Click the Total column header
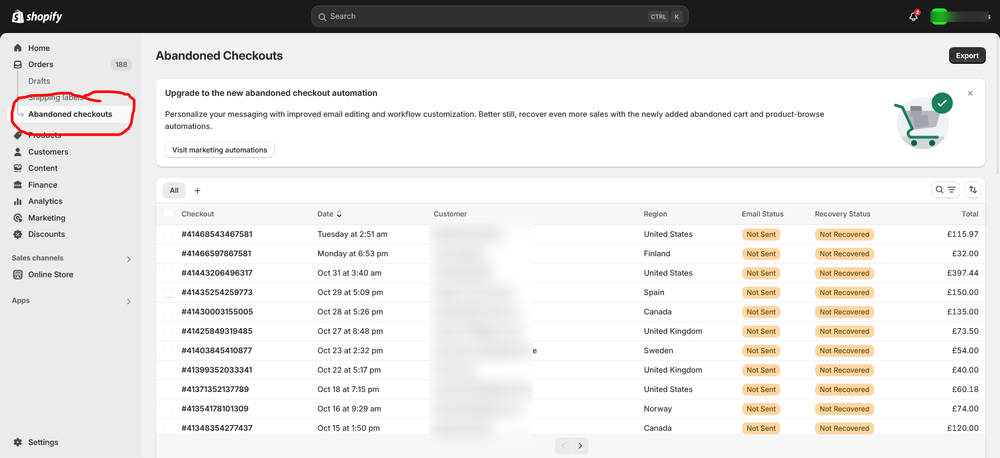1000x458 pixels. 970,214
